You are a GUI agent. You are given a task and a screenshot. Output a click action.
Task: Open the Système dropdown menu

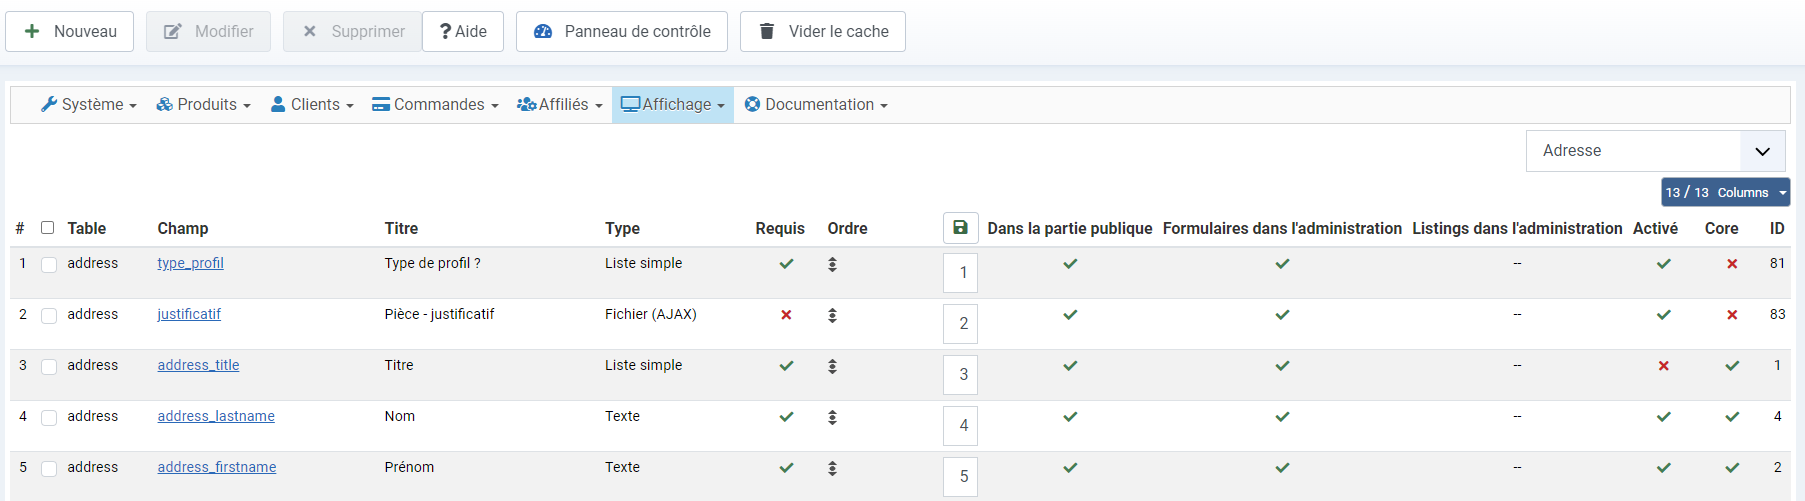(89, 105)
